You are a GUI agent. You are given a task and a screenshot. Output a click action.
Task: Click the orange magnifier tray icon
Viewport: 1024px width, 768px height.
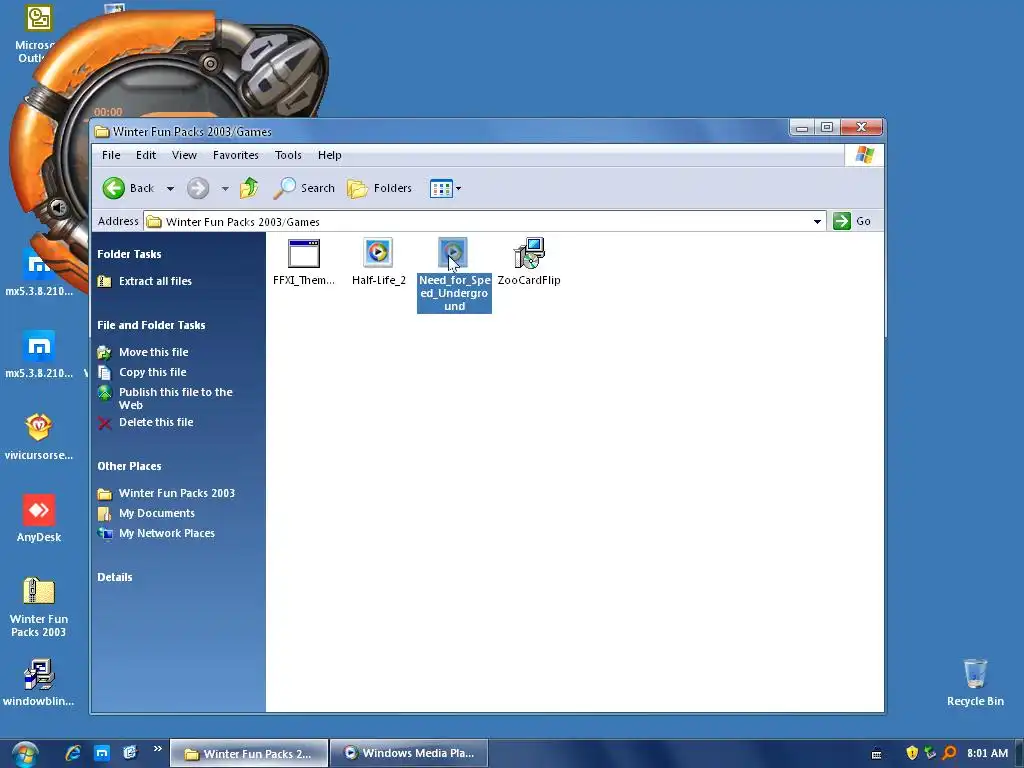949,753
